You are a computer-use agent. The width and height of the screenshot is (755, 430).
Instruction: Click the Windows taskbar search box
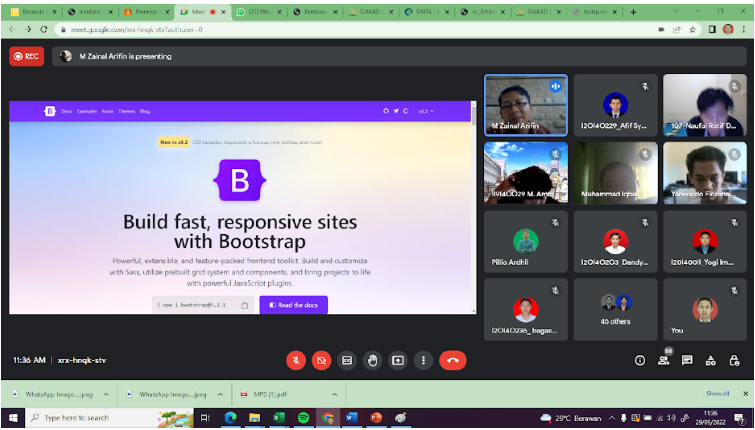point(100,418)
